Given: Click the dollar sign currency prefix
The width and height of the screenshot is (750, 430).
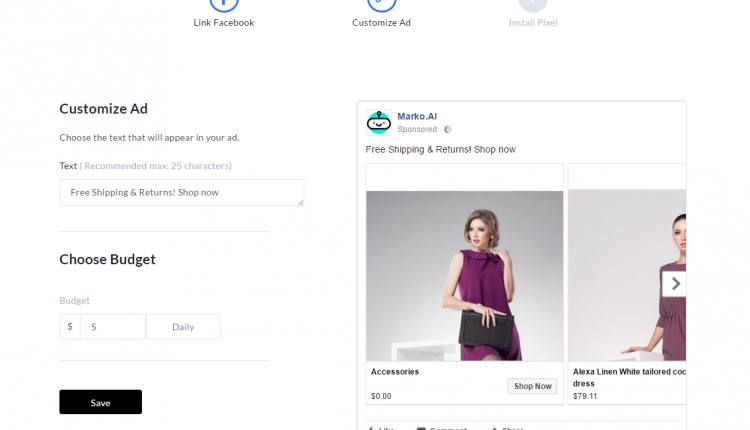Looking at the screenshot, I should pos(70,327).
